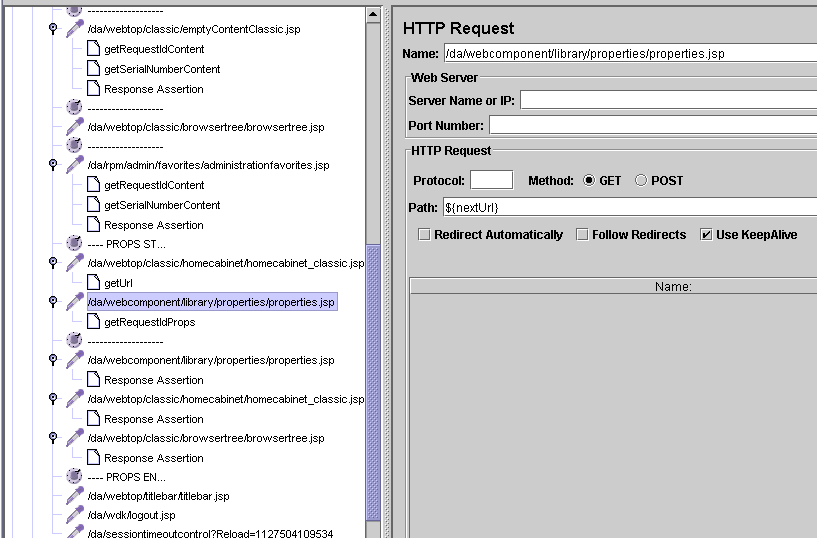Viewport: 817px width, 538px height.
Task: Select Response Assertion under the lower homecabinet_classic.jsp
Action: point(154,419)
